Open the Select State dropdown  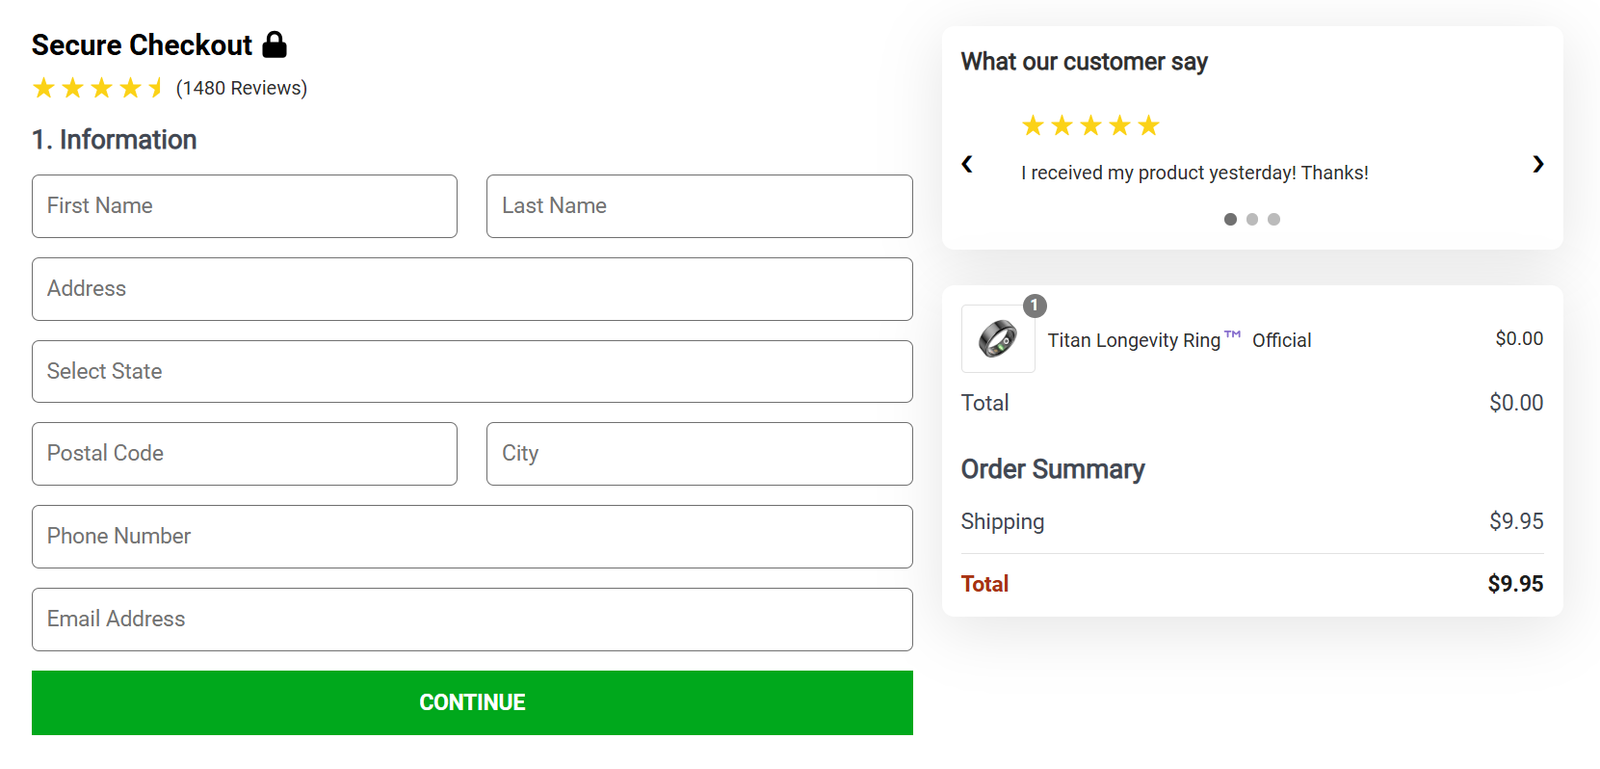[472, 371]
